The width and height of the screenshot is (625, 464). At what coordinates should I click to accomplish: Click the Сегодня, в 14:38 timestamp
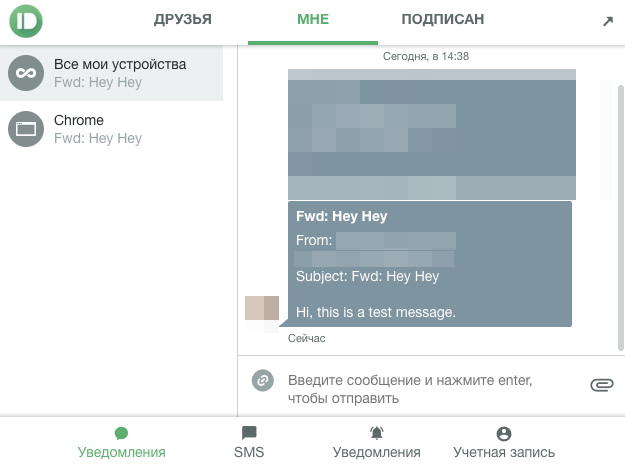[426, 56]
